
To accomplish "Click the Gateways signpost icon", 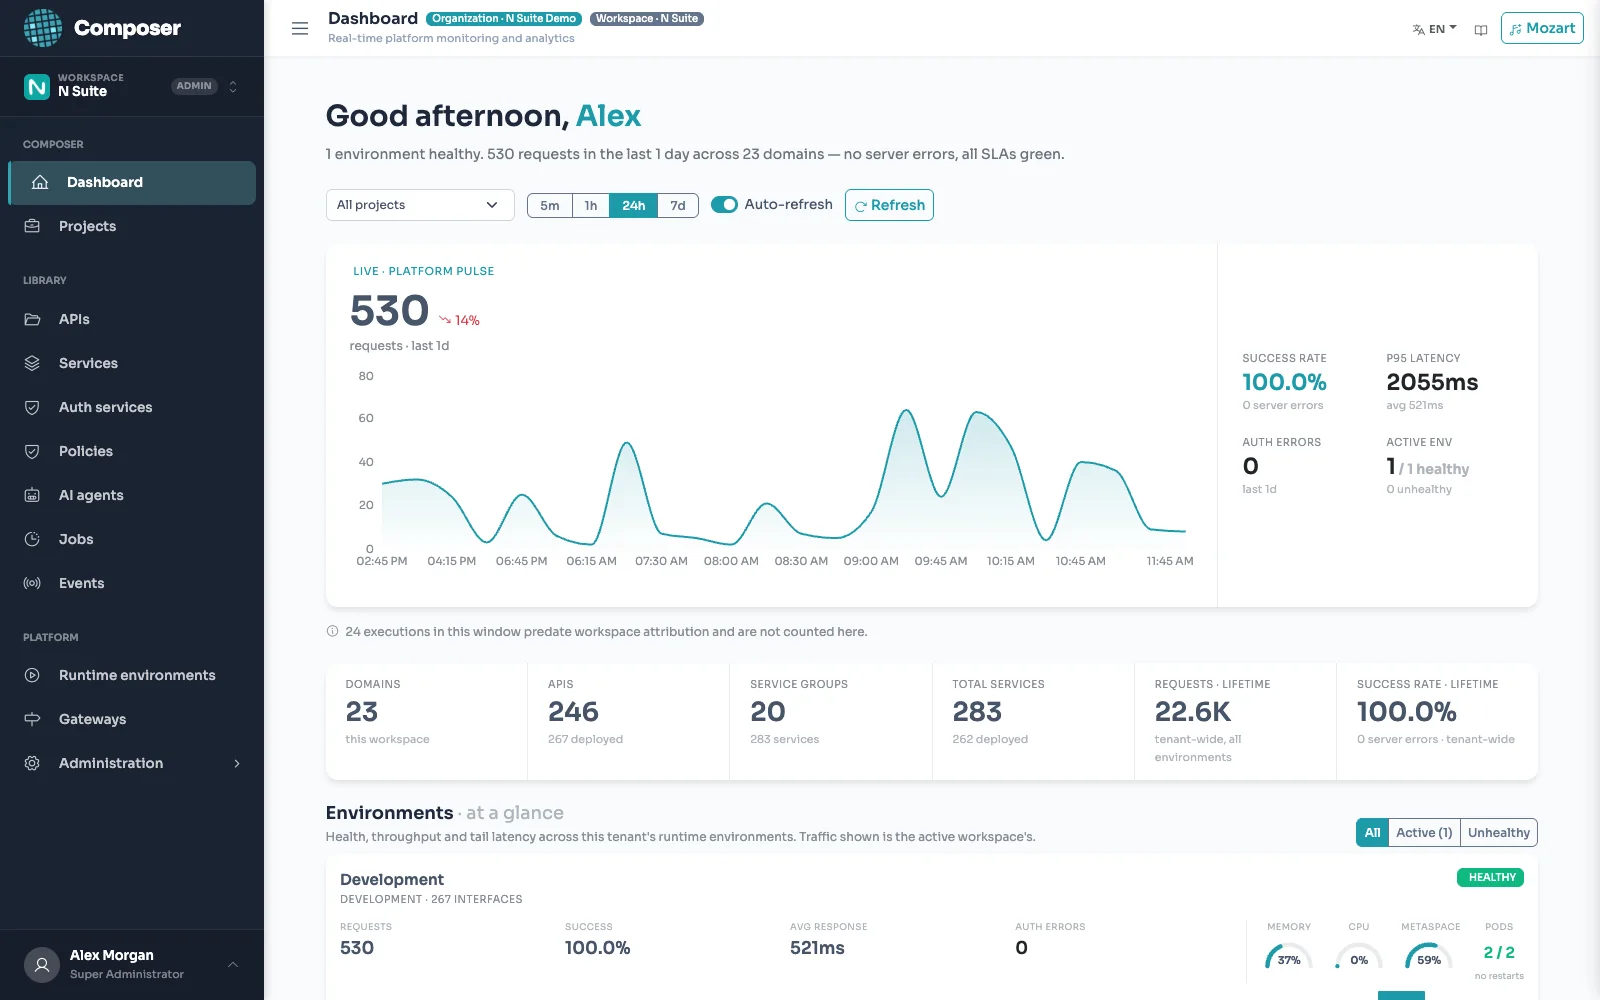I will click(x=32, y=719).
